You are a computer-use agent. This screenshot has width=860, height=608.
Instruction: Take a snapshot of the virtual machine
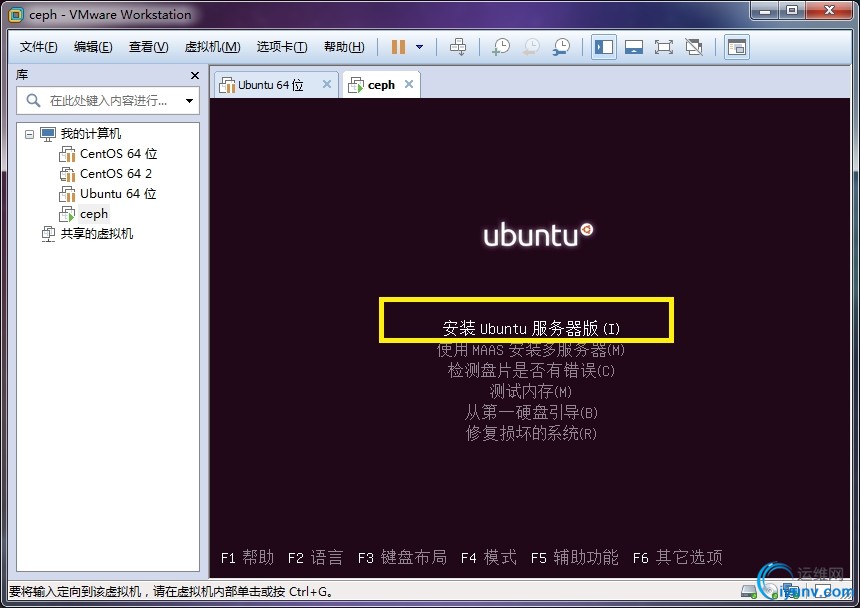click(501, 47)
